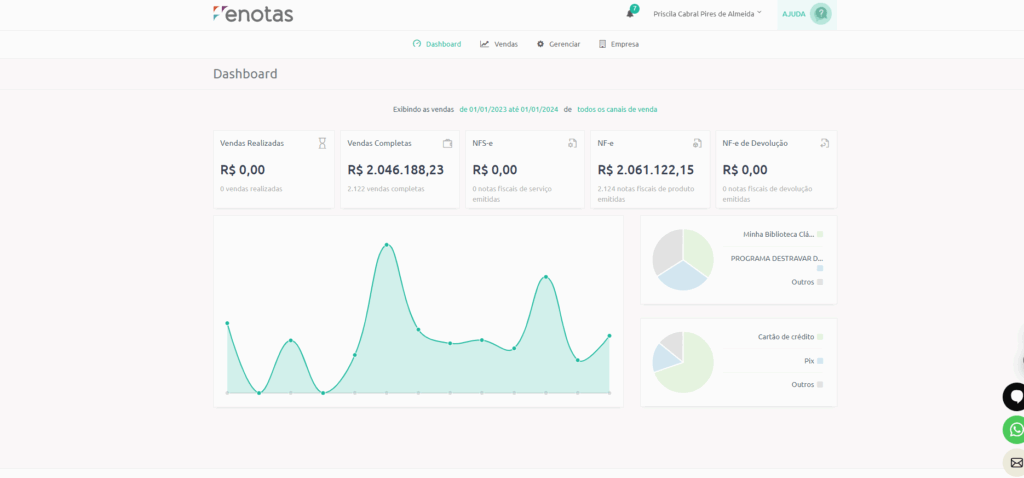
Task: Toggle the Pix legend label
Action: click(x=809, y=360)
